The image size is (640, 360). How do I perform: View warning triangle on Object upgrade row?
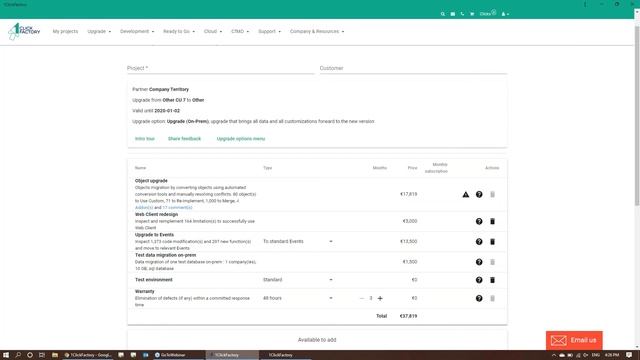pyautogui.click(x=466, y=195)
